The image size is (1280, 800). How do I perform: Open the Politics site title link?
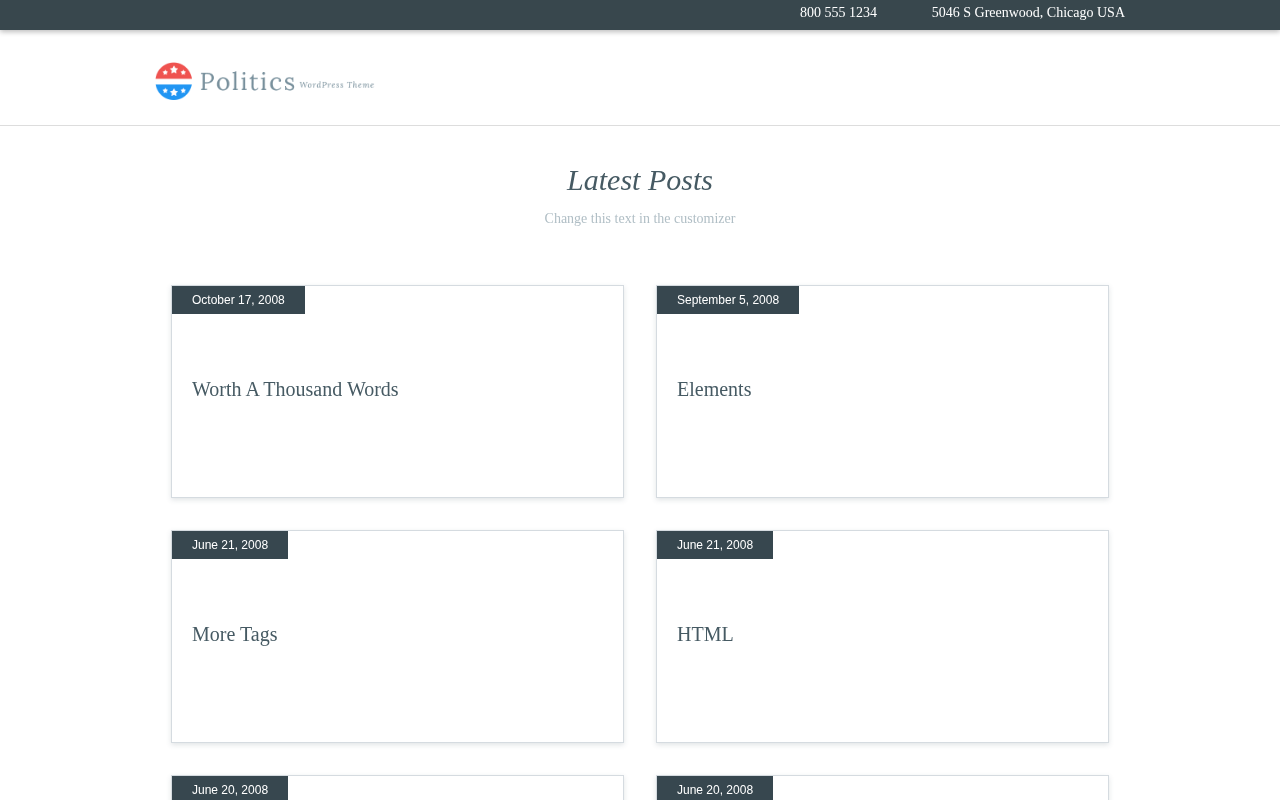pyautogui.click(x=247, y=82)
